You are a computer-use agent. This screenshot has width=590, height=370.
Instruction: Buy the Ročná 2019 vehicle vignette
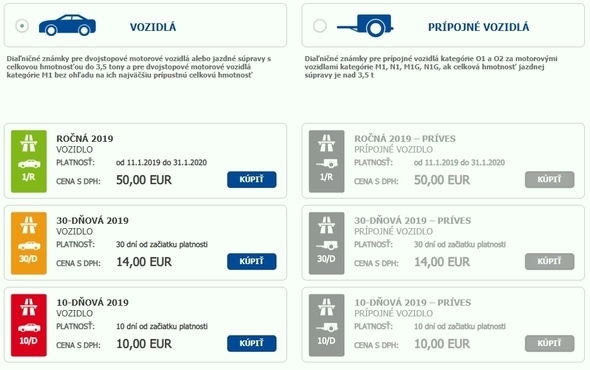pyautogui.click(x=251, y=180)
